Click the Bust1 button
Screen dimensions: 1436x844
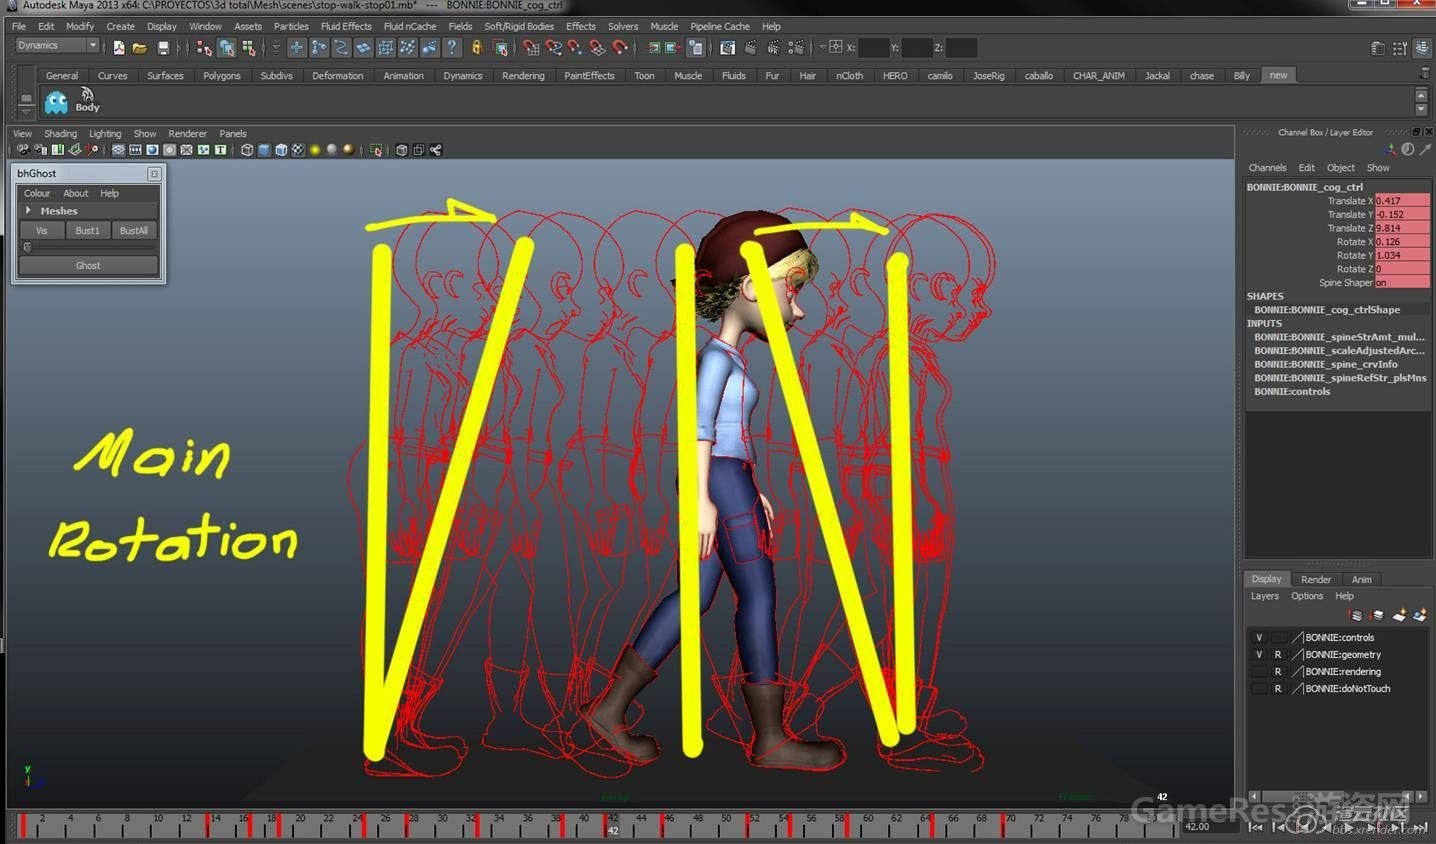(88, 230)
